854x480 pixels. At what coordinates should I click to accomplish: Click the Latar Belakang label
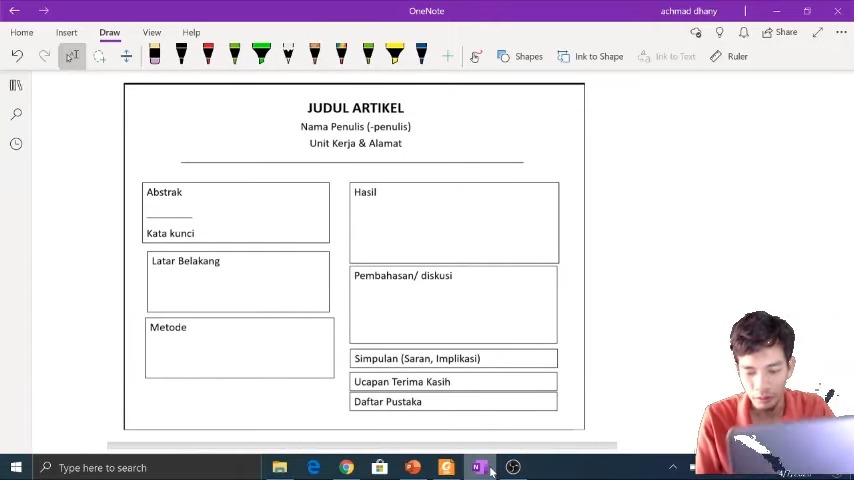186,261
